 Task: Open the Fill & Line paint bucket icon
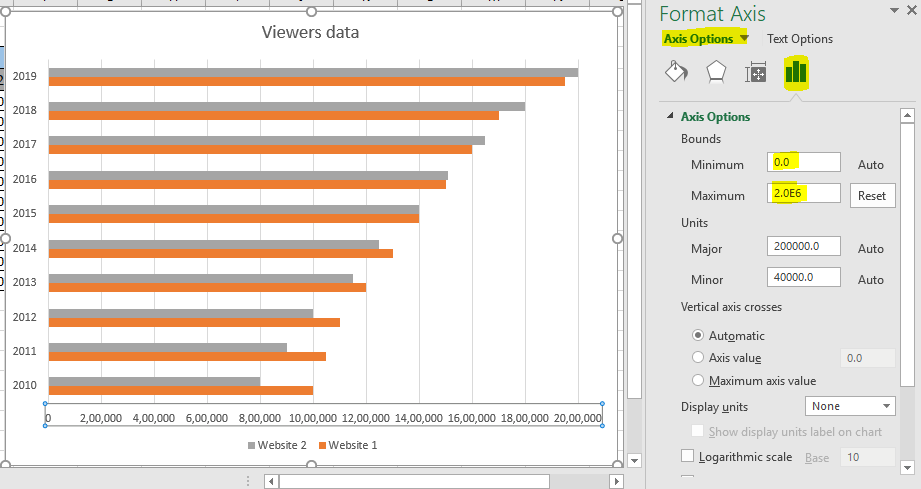click(676, 72)
